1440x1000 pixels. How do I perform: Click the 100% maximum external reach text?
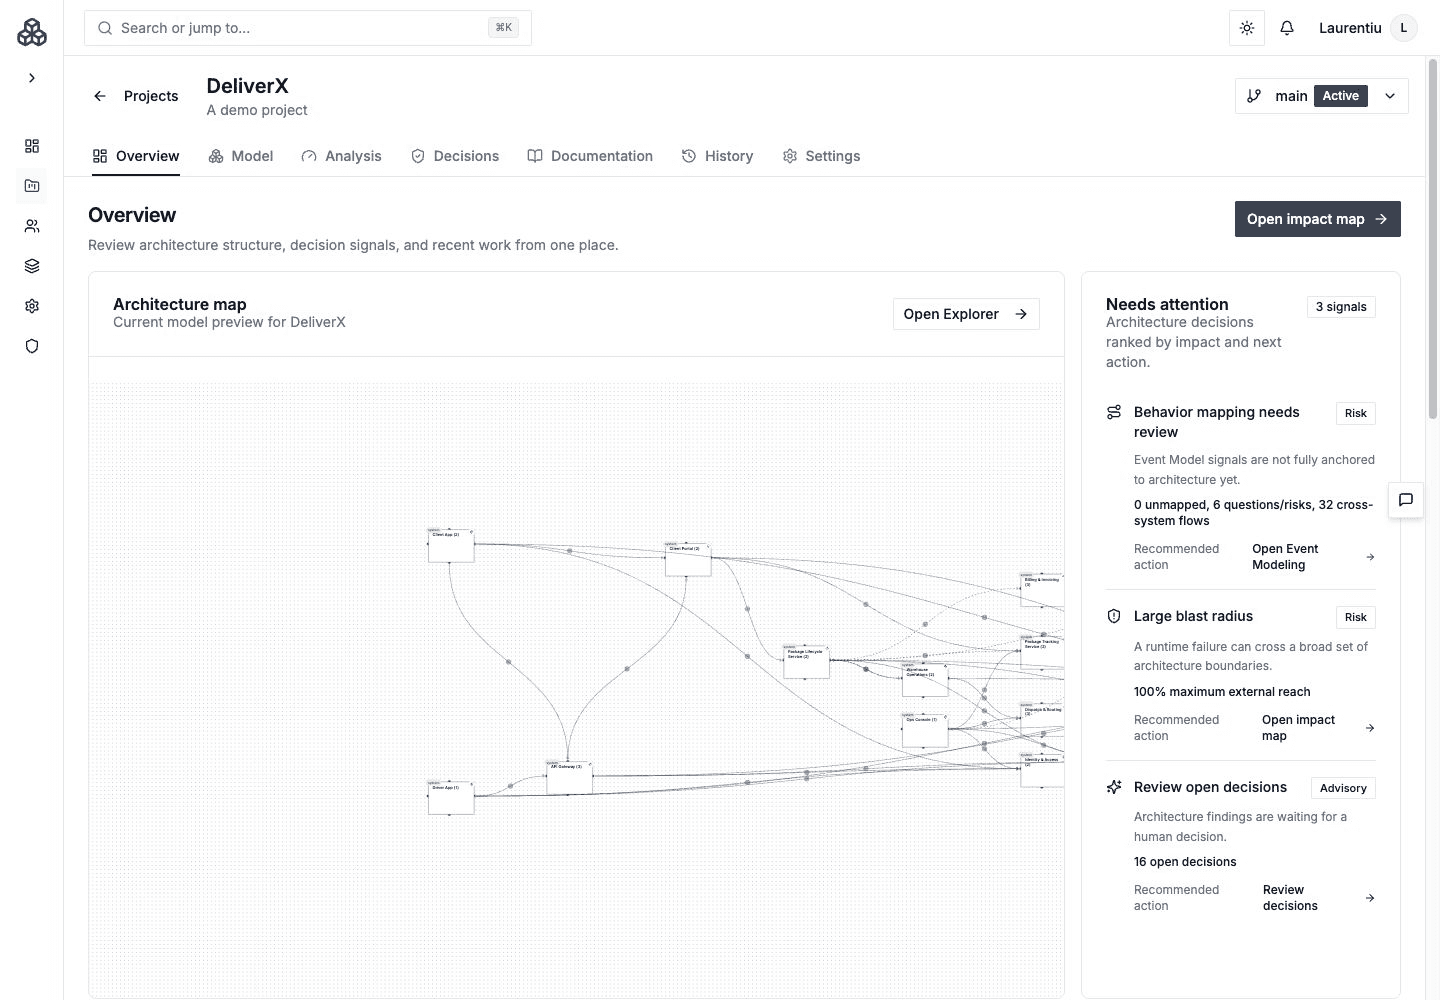(x=1222, y=692)
